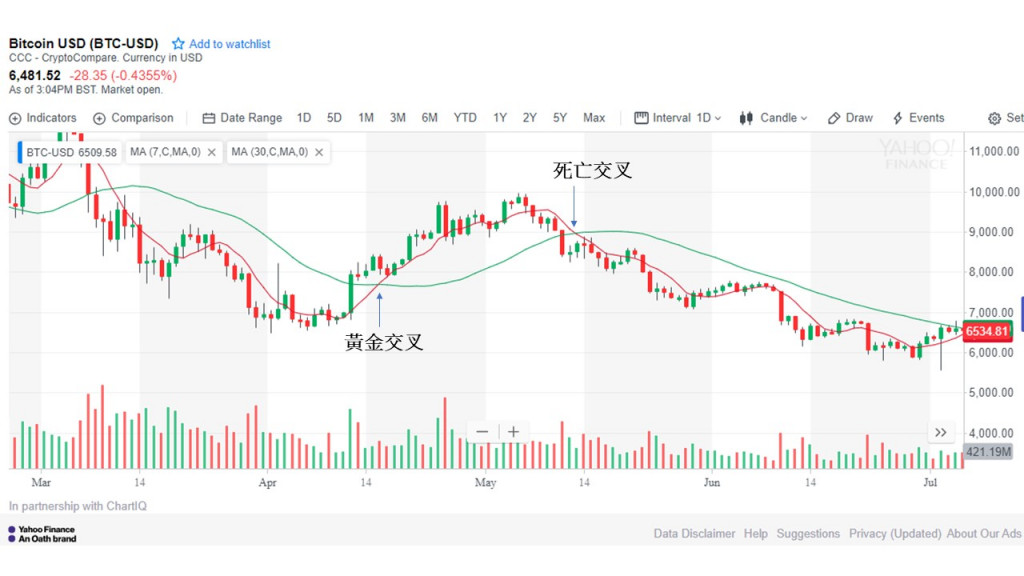Open the Data Disclaimer link
Viewport: 1024px width, 576px height.
tap(694, 534)
